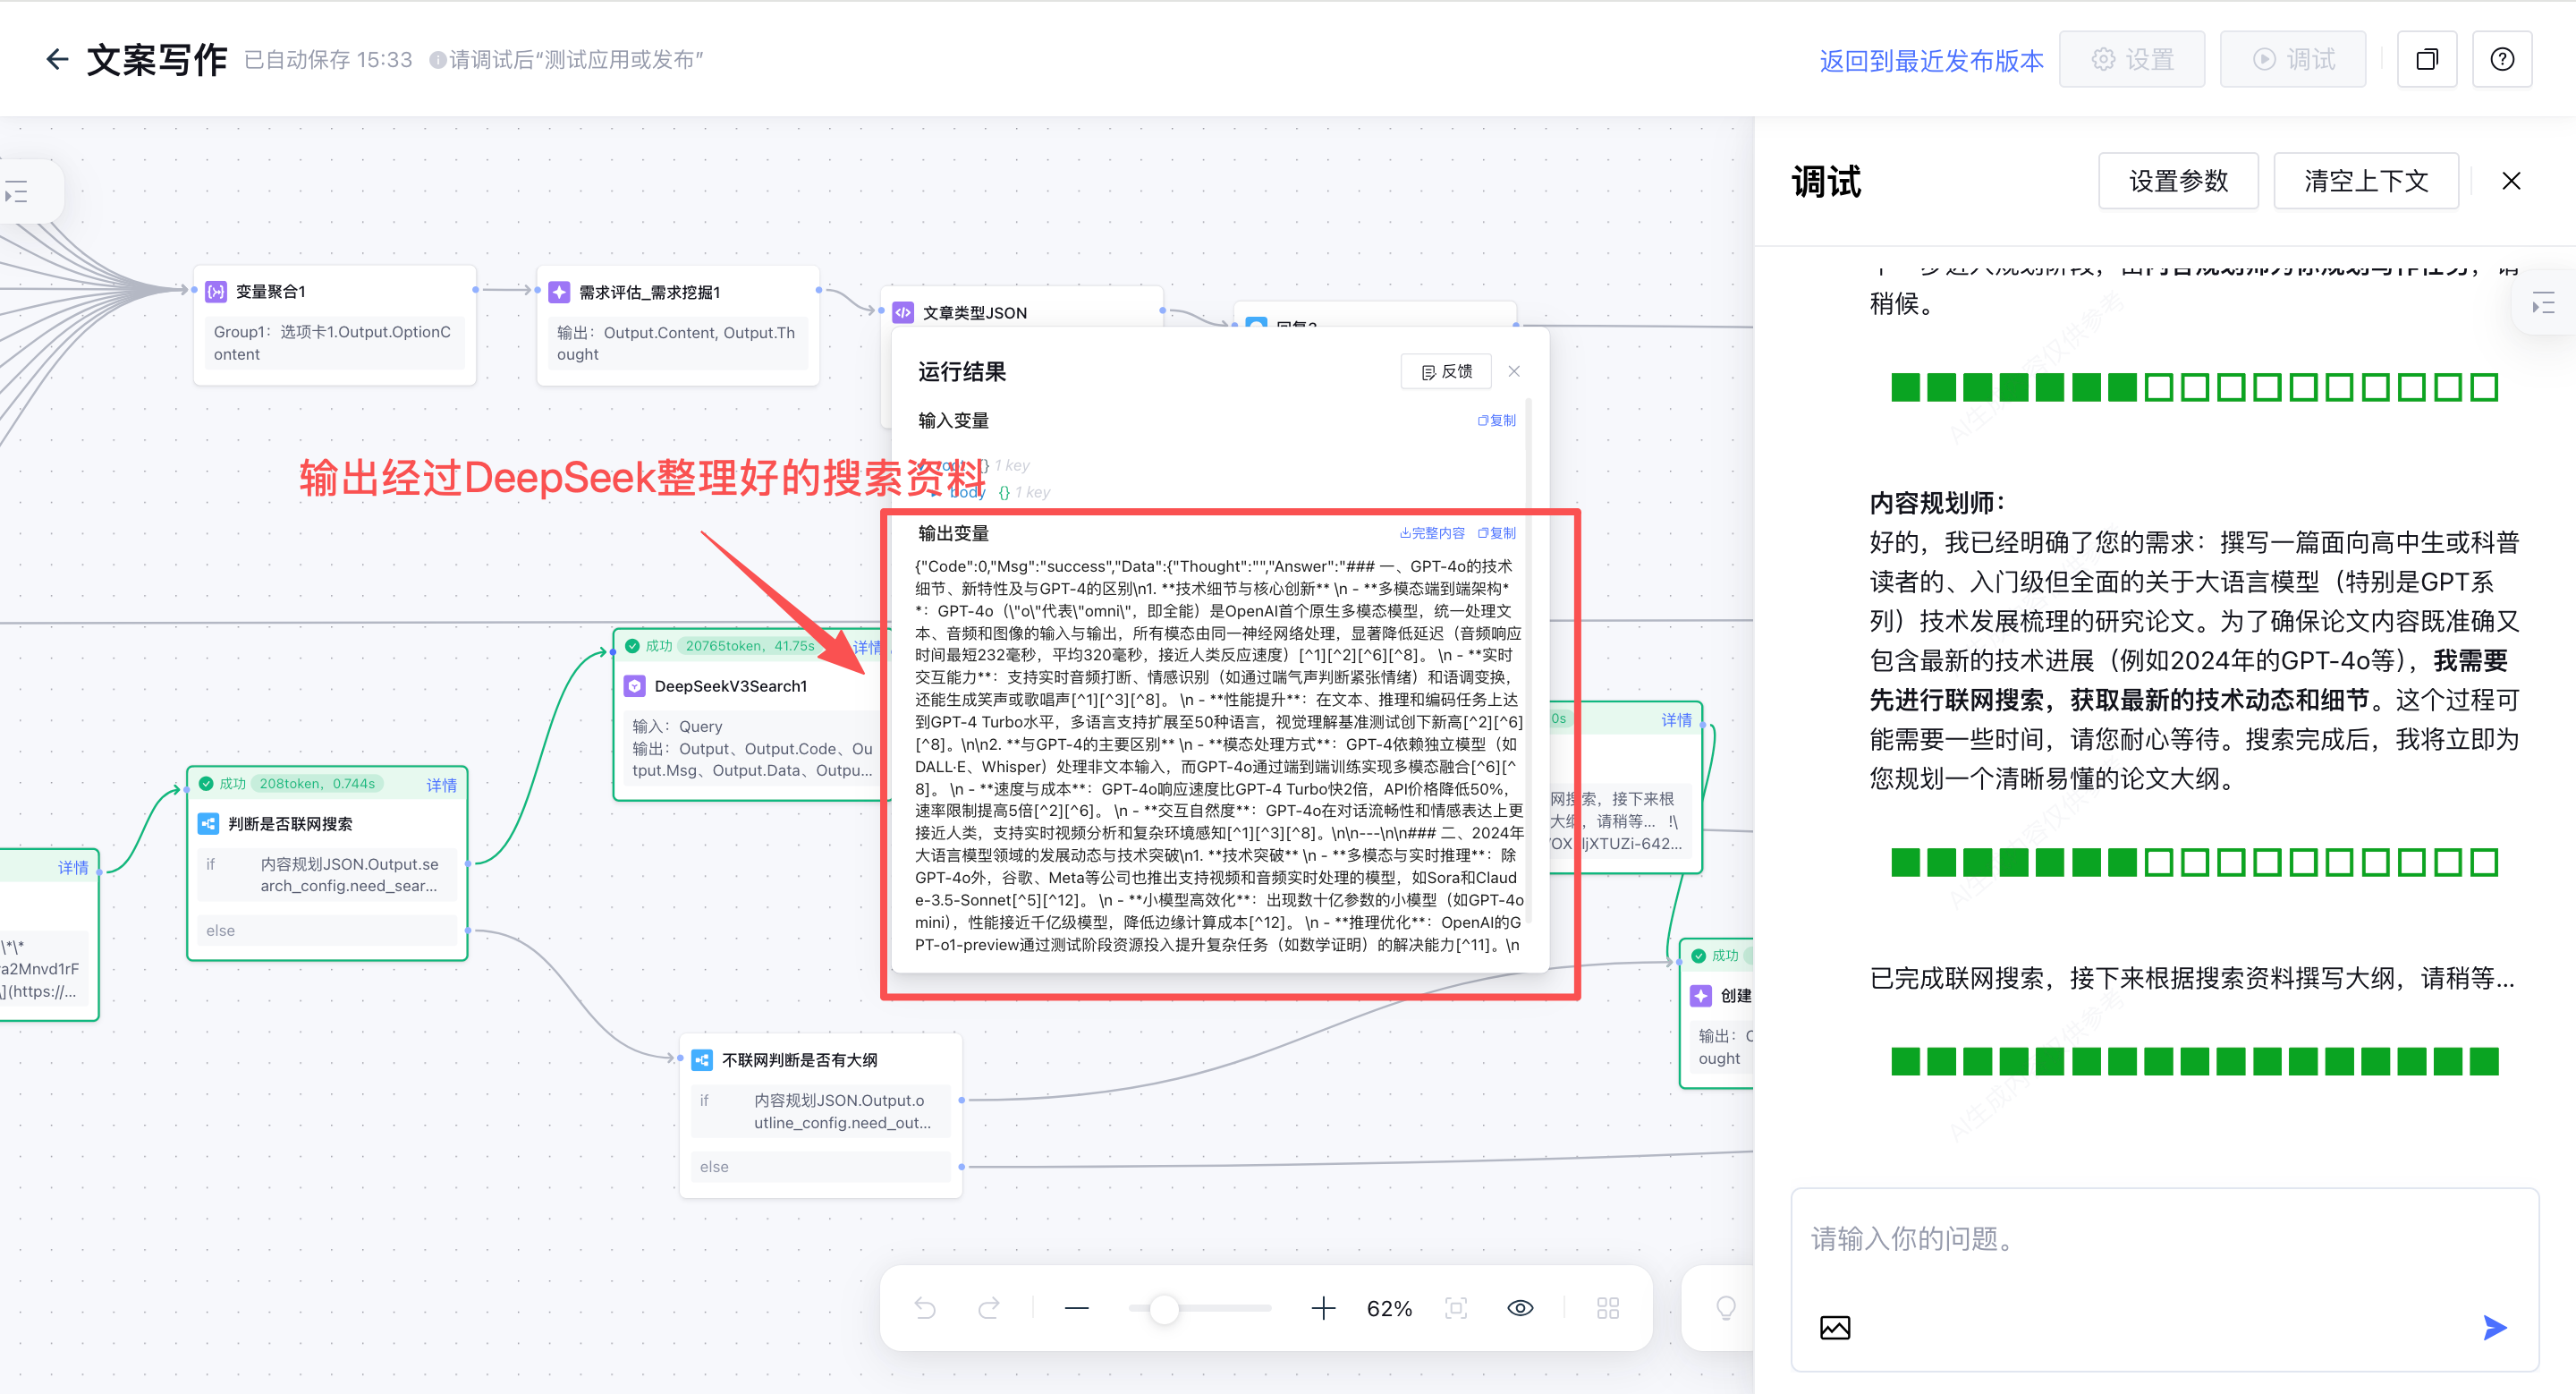Screen dimensions: 2576x1394
Task: Click the 清空上下文 button
Action: tap(2365, 181)
